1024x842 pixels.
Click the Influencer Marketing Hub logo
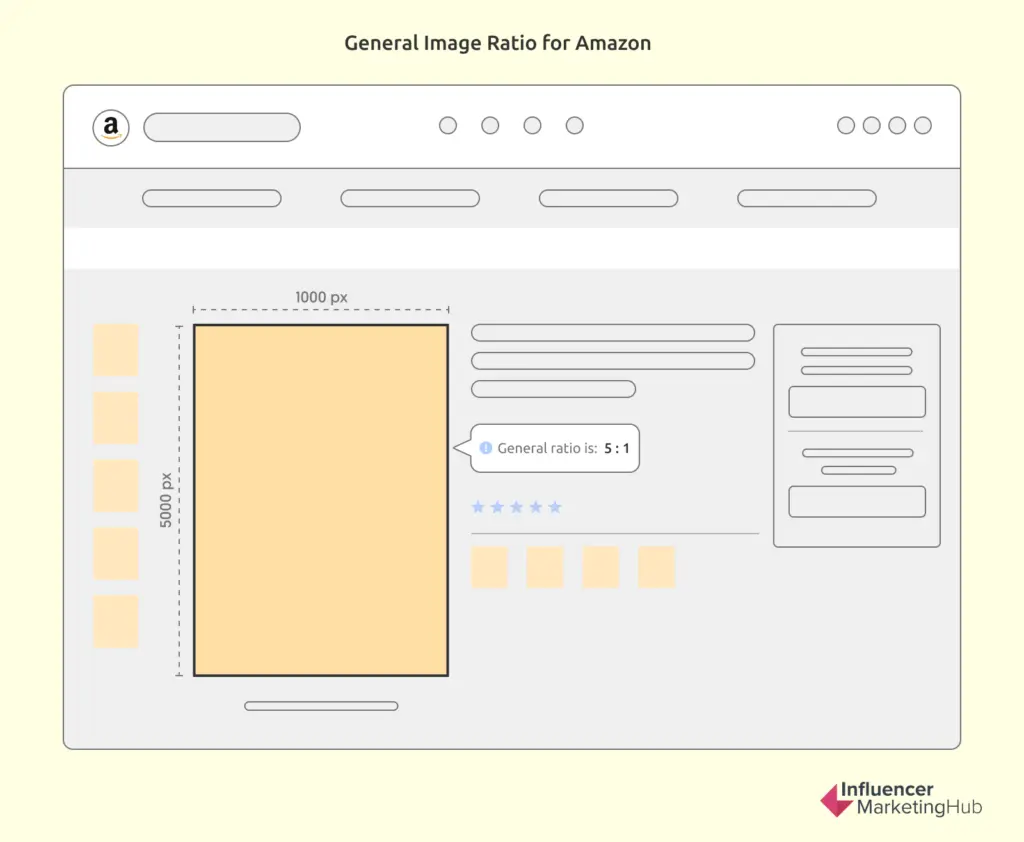click(901, 799)
